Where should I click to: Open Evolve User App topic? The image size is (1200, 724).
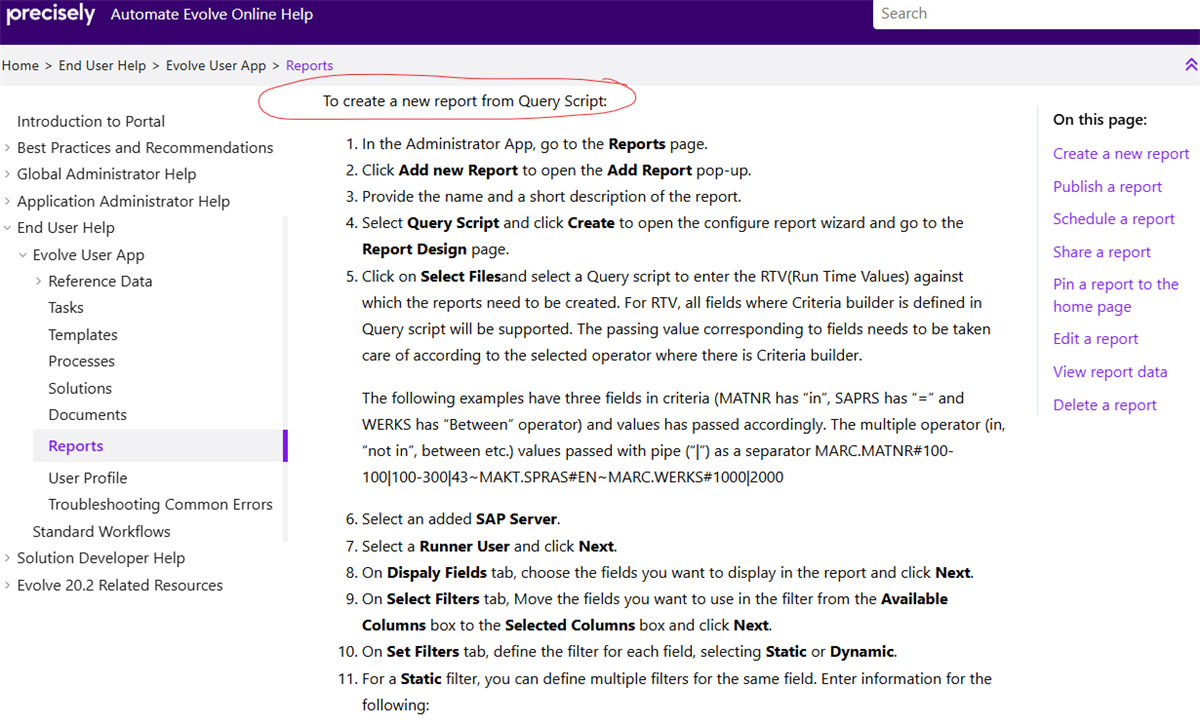tap(88, 255)
